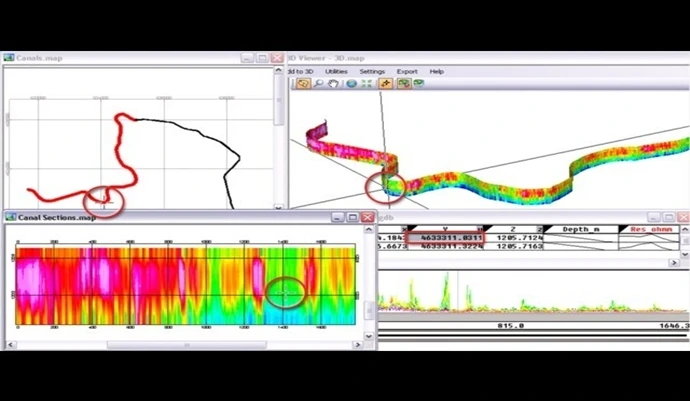Open the Help menu

pos(437,72)
